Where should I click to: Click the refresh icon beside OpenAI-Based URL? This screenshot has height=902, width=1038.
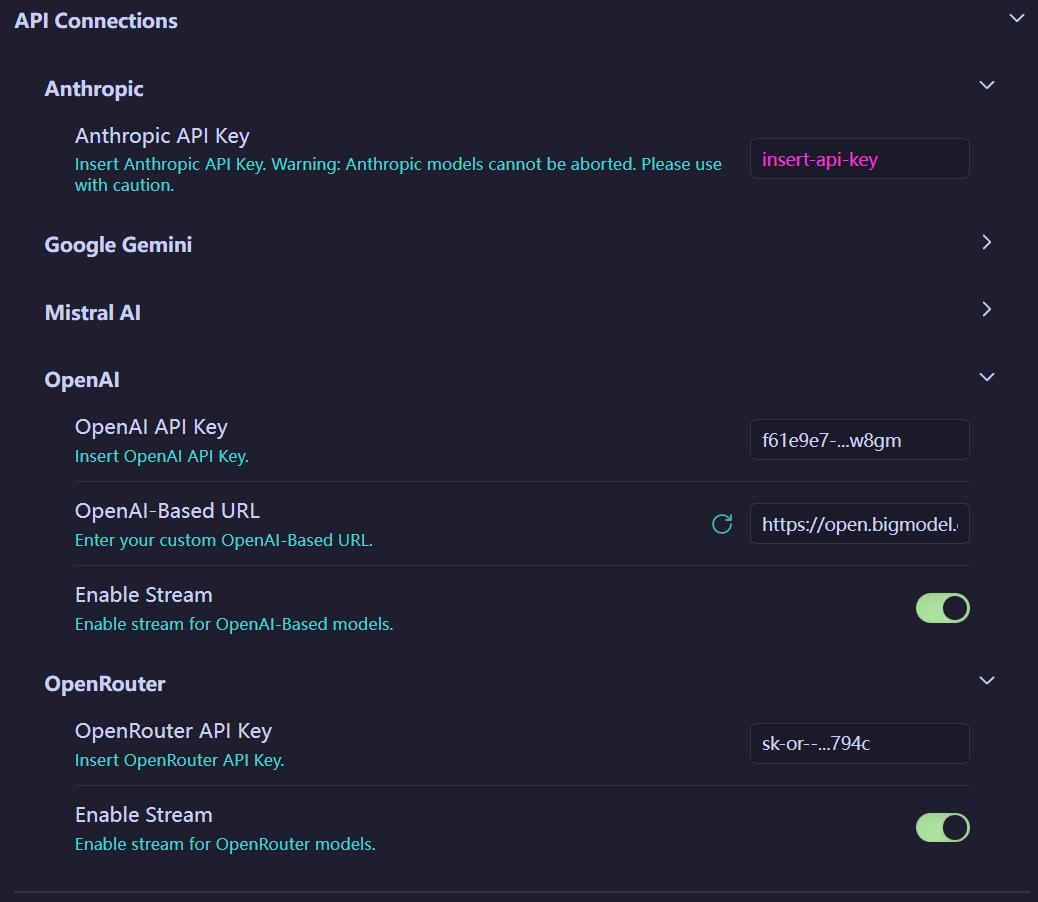[x=722, y=524]
